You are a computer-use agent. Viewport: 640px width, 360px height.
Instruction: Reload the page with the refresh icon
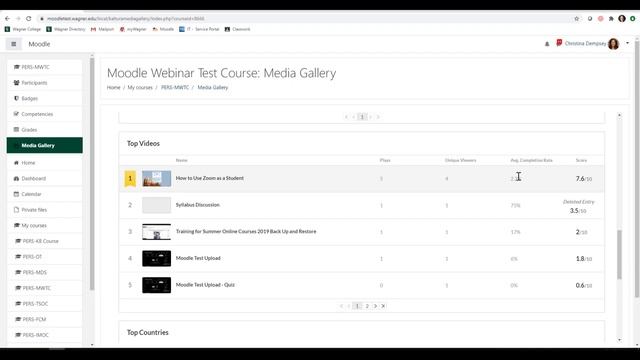(x=29, y=19)
